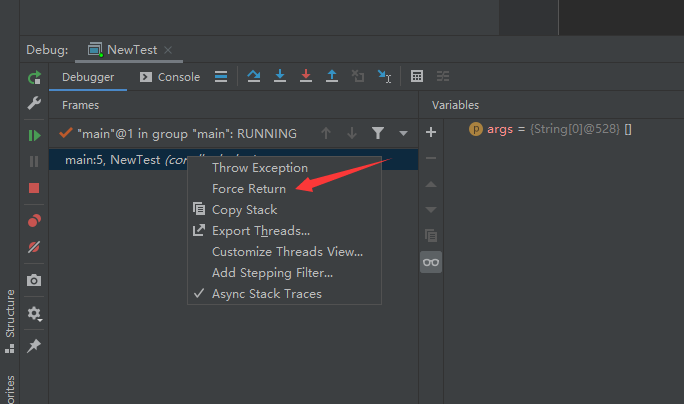The width and height of the screenshot is (684, 404).
Task: Mute breakpoints slashed circle icon
Action: click(x=34, y=247)
